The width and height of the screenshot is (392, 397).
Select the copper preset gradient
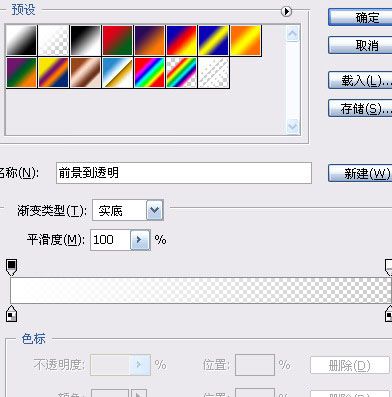tap(85, 72)
